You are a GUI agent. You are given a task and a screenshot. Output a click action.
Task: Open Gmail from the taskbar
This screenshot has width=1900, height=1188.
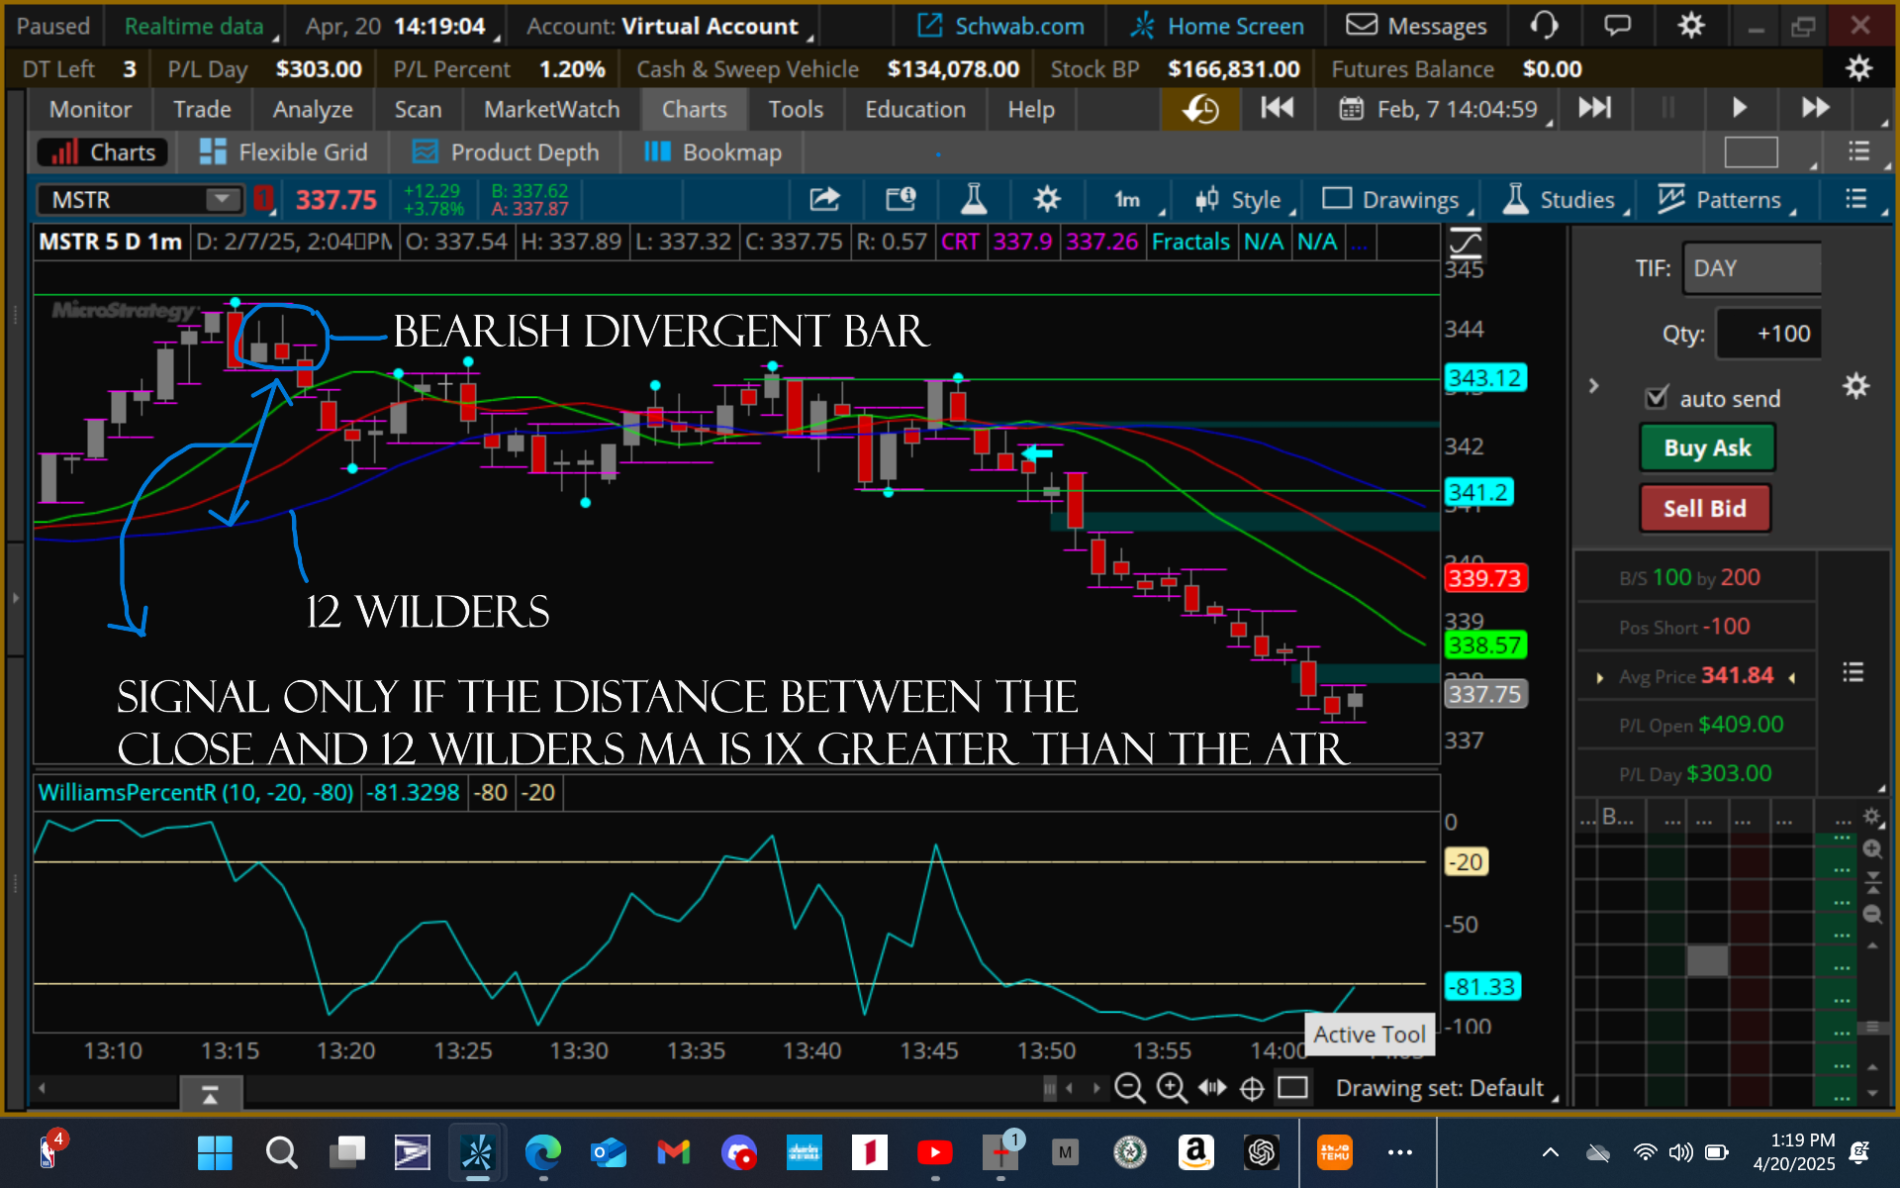(x=674, y=1152)
